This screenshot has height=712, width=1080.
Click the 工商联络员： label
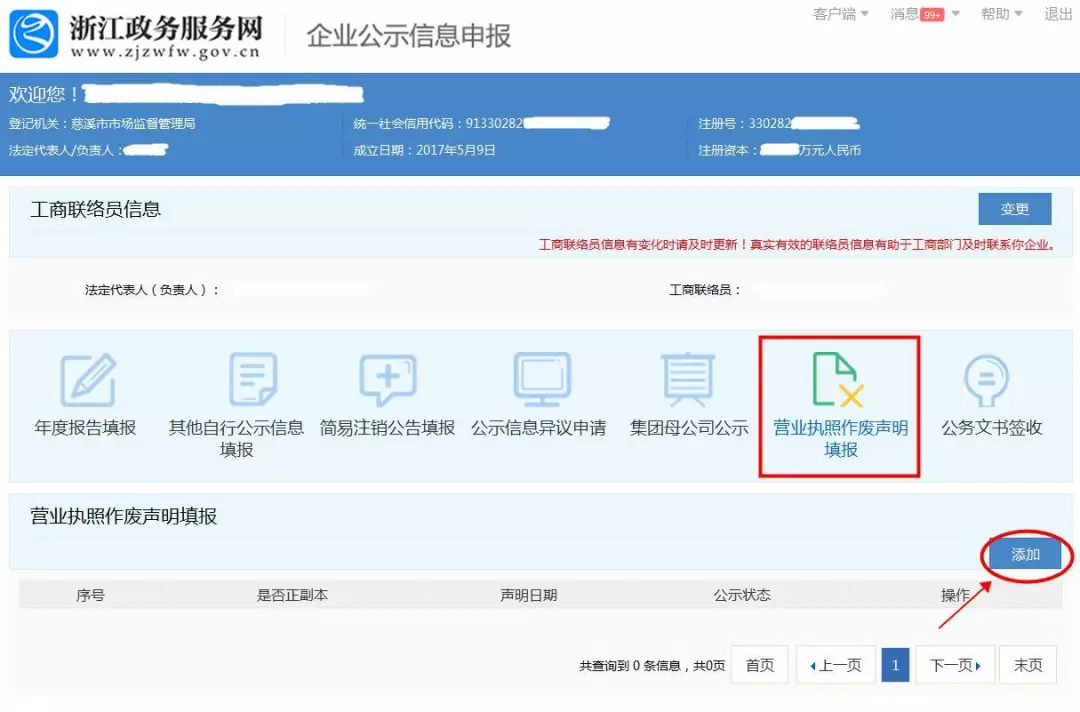click(x=705, y=290)
